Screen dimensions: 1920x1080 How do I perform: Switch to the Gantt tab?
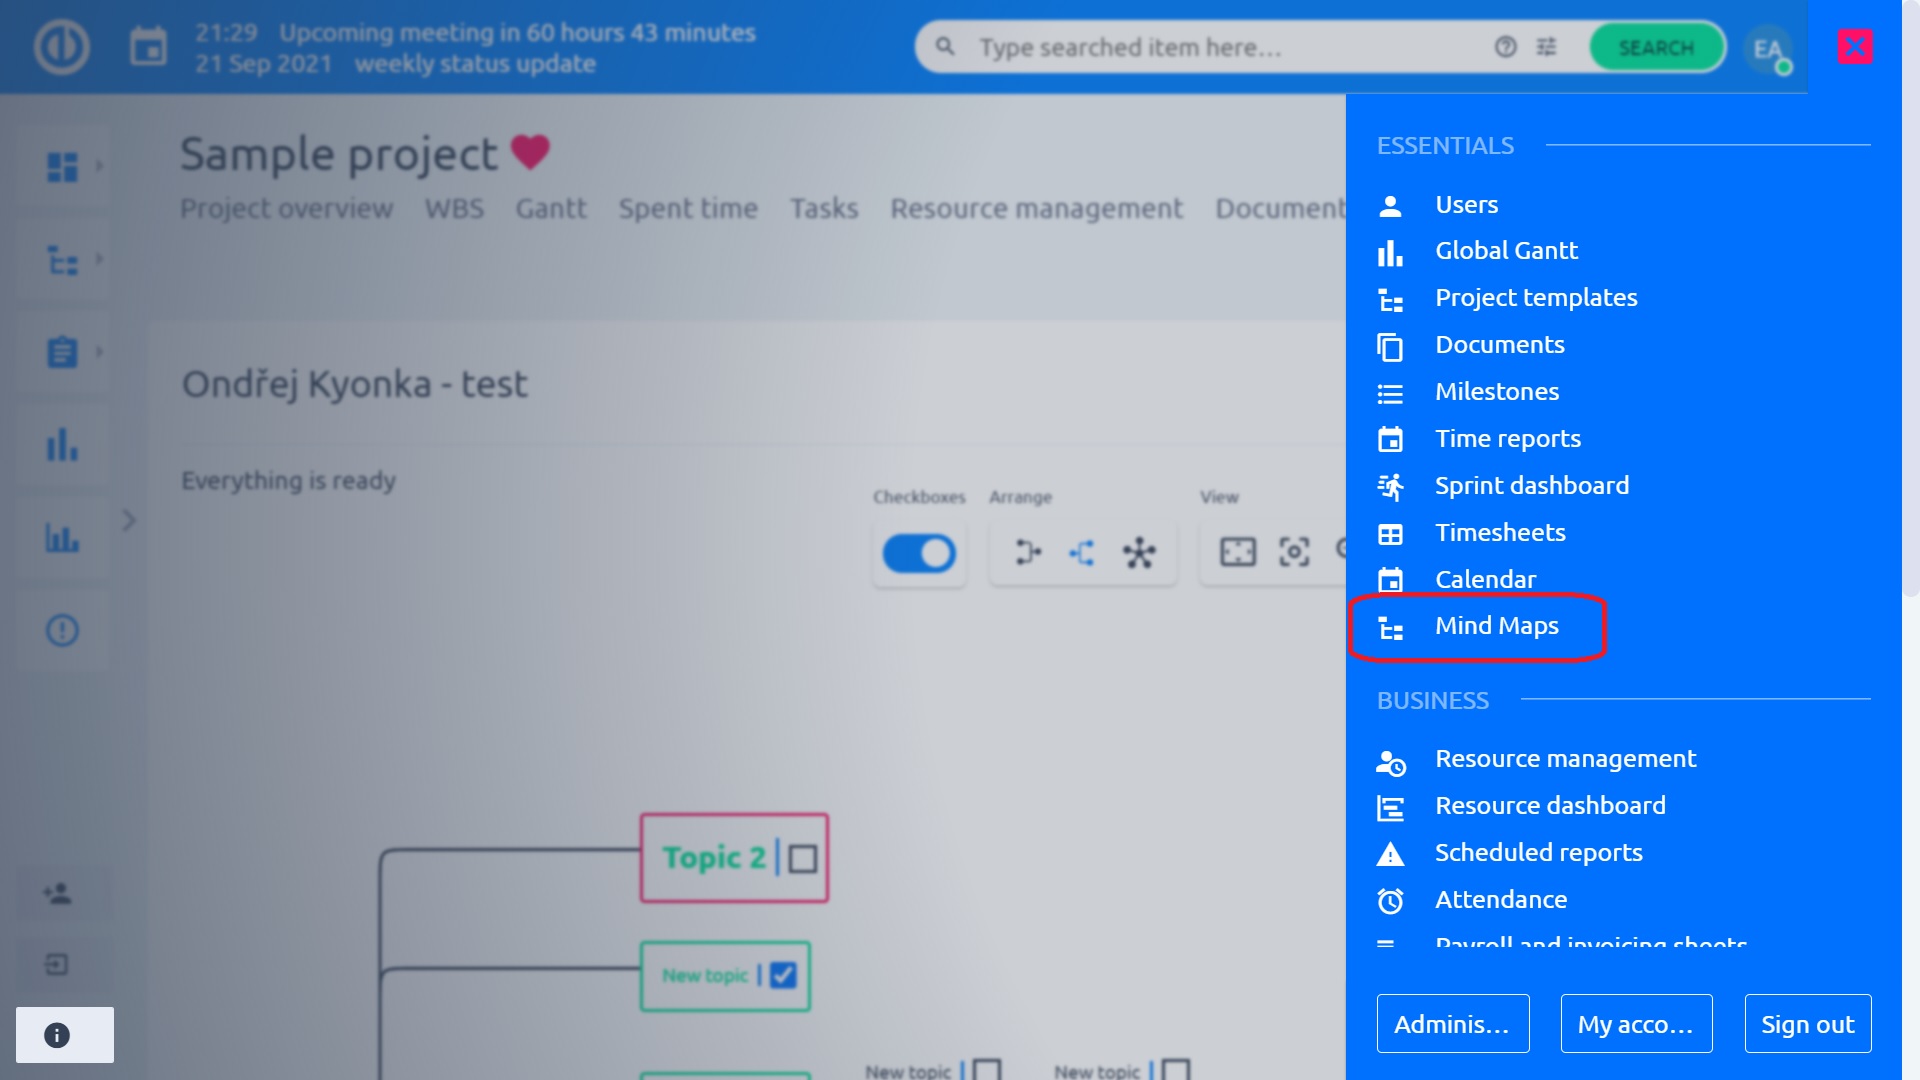tap(551, 208)
